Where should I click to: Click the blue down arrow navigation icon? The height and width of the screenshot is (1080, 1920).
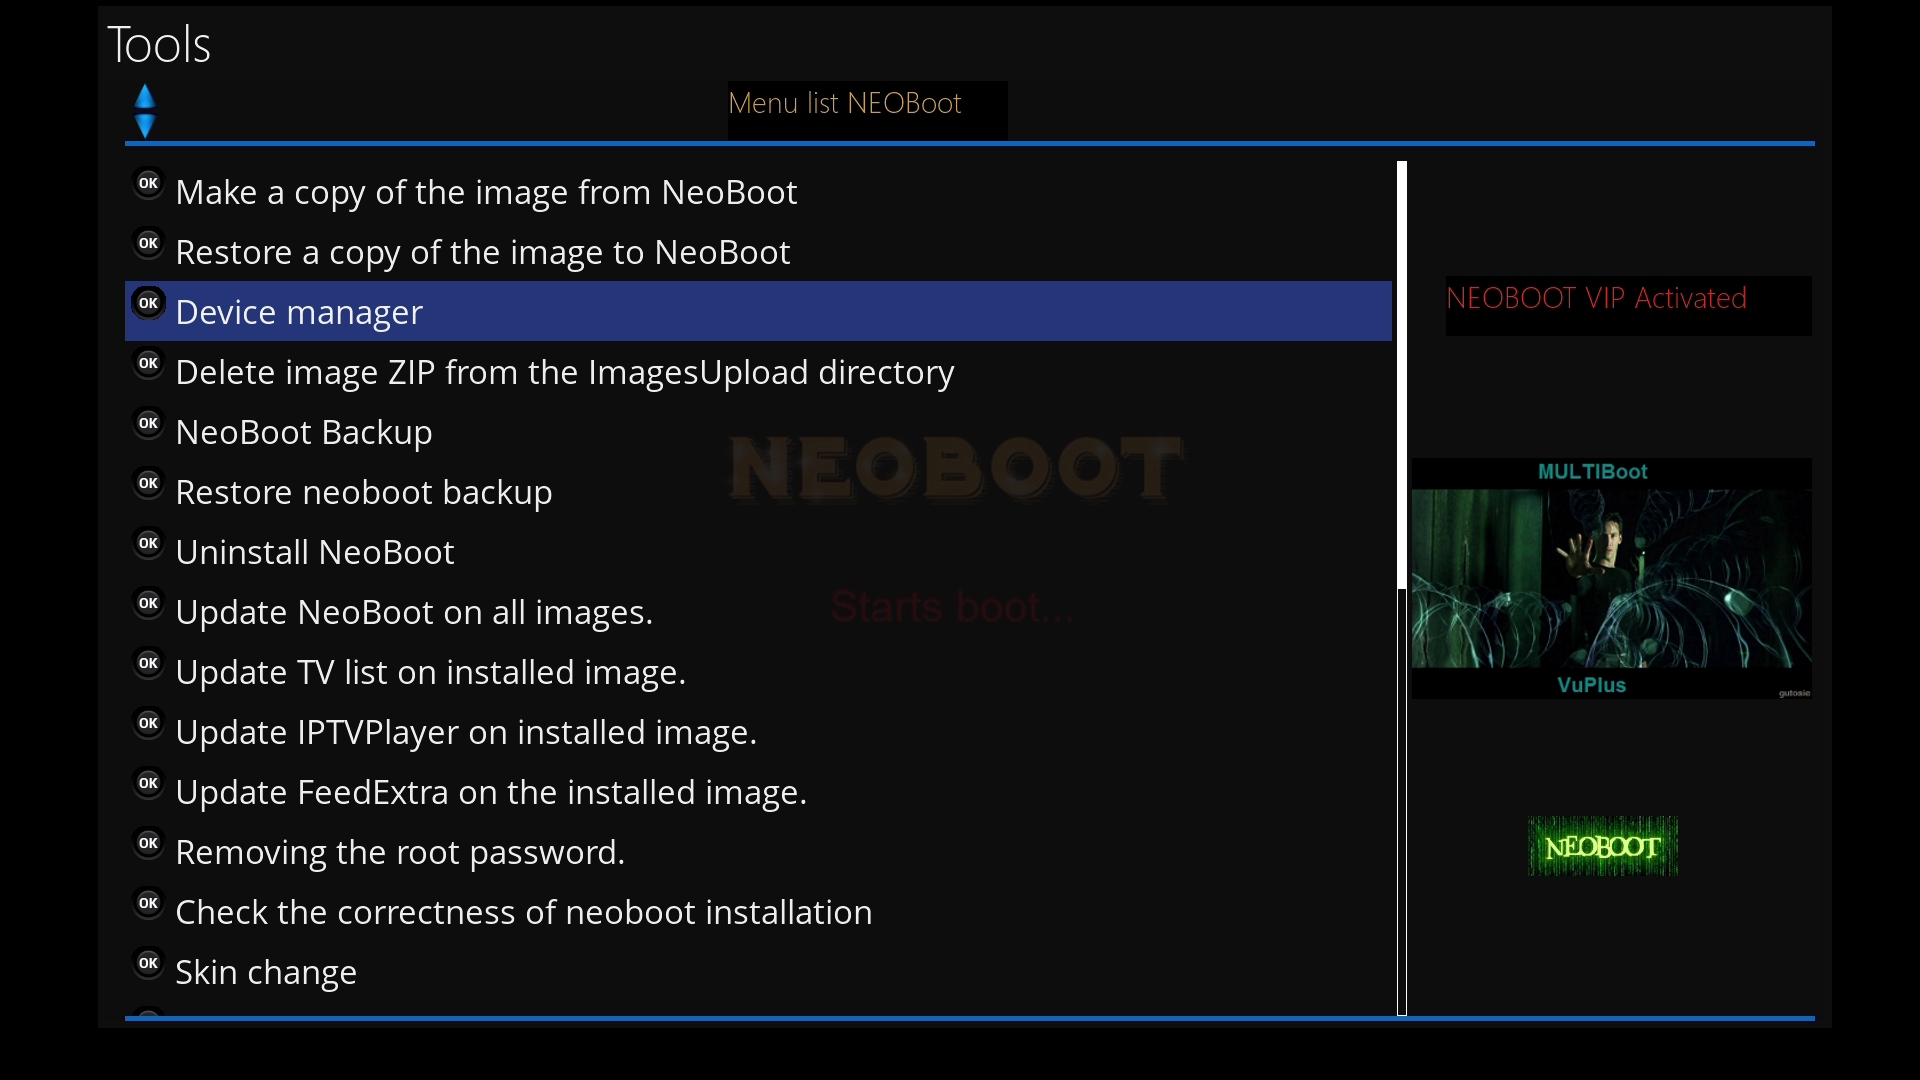(x=145, y=126)
